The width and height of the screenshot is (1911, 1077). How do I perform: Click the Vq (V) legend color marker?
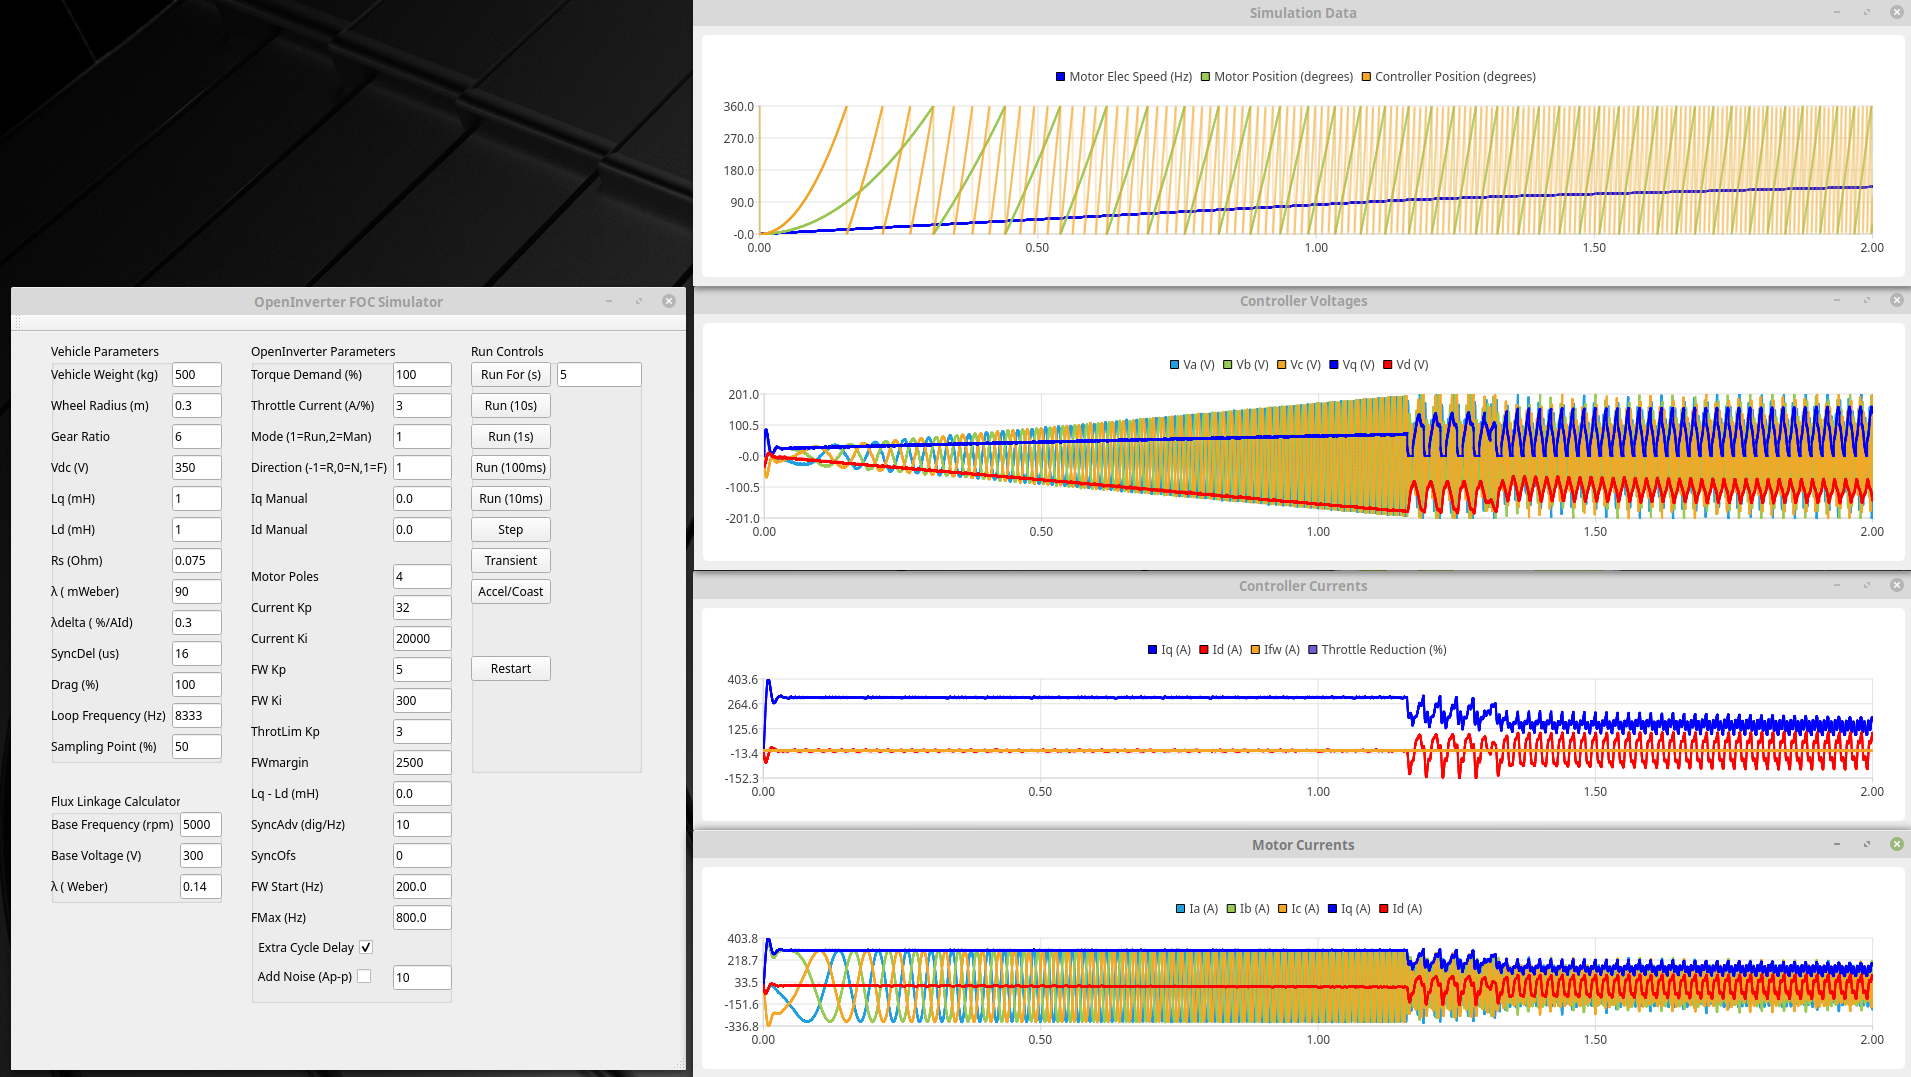(x=1333, y=365)
